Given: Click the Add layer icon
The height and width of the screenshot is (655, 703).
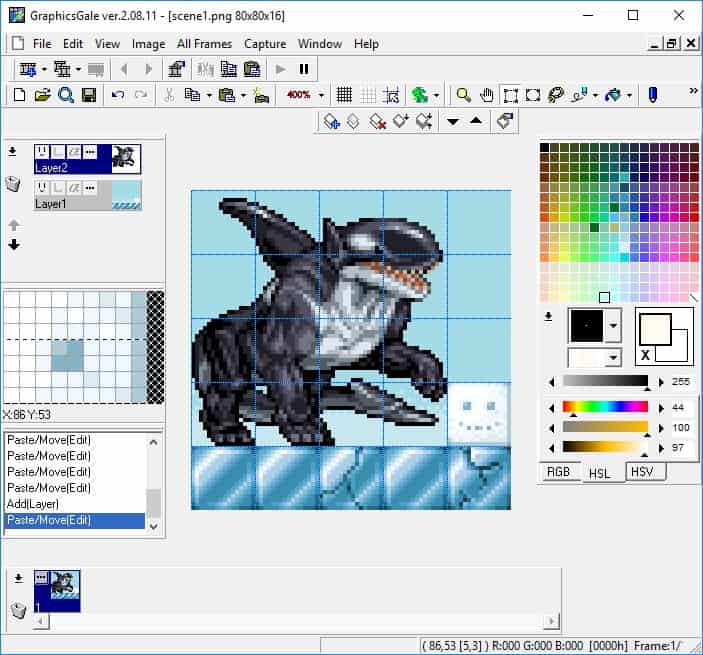Looking at the screenshot, I should click(331, 121).
